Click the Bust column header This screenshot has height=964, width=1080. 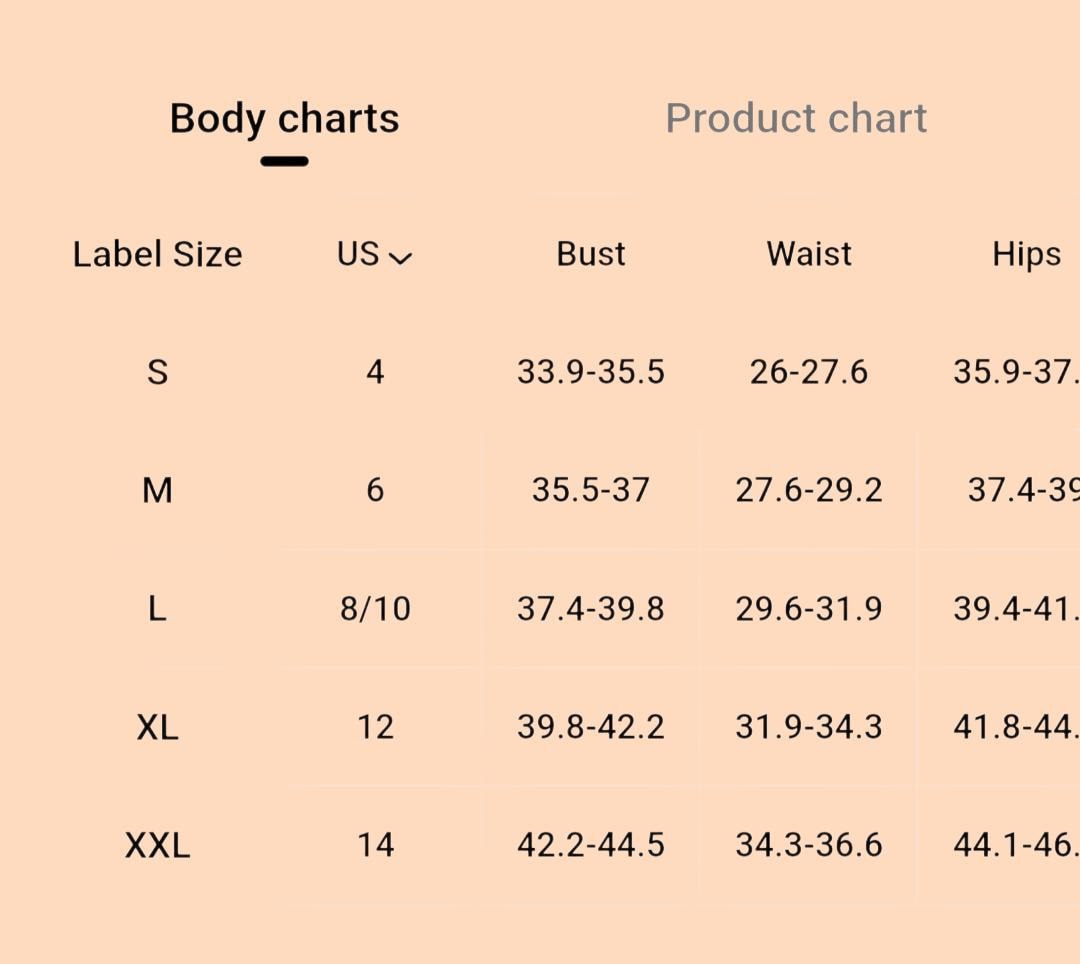coord(591,254)
